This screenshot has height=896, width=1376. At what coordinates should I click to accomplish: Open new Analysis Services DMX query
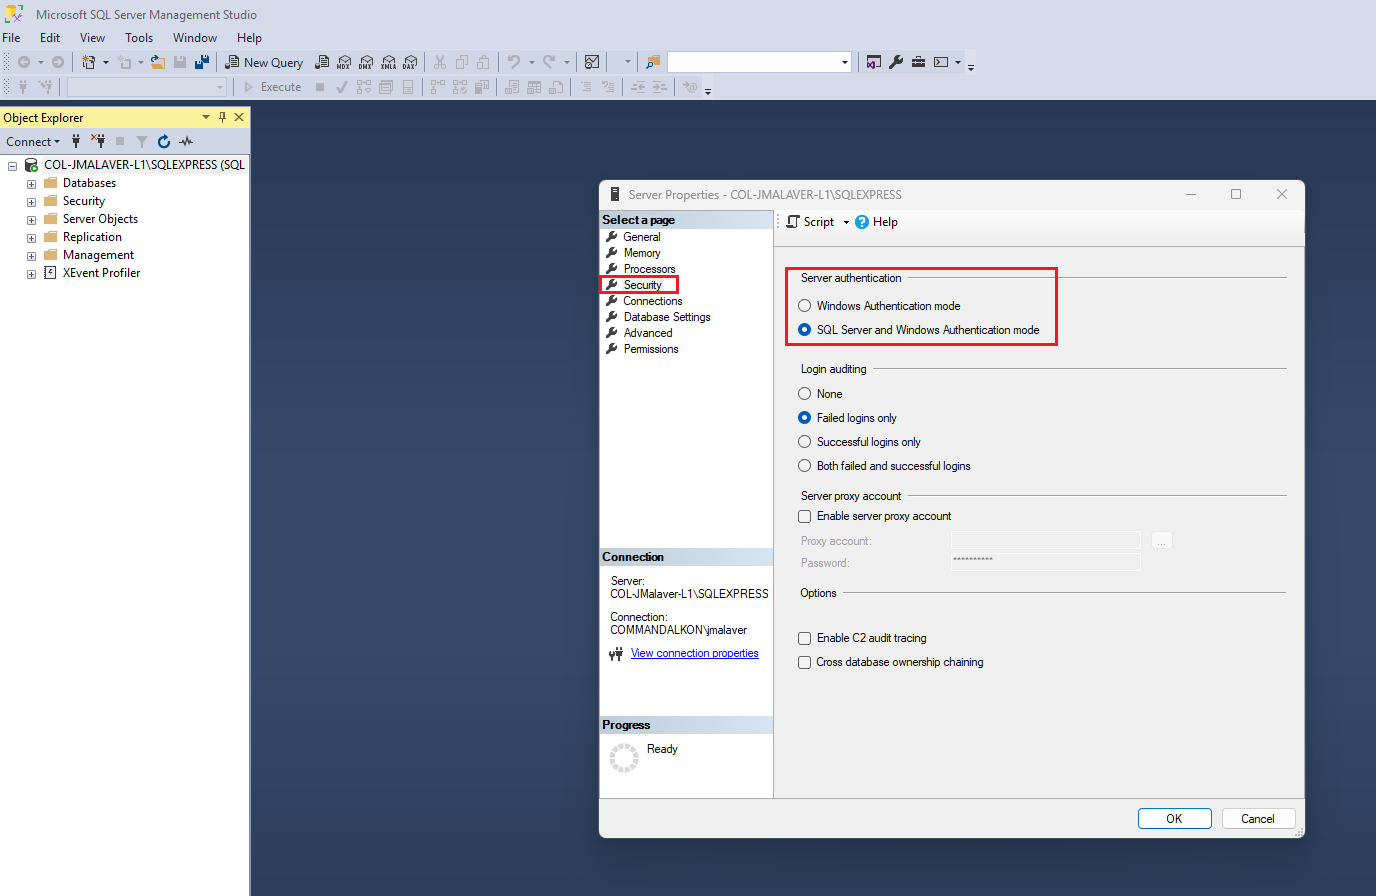[366, 62]
